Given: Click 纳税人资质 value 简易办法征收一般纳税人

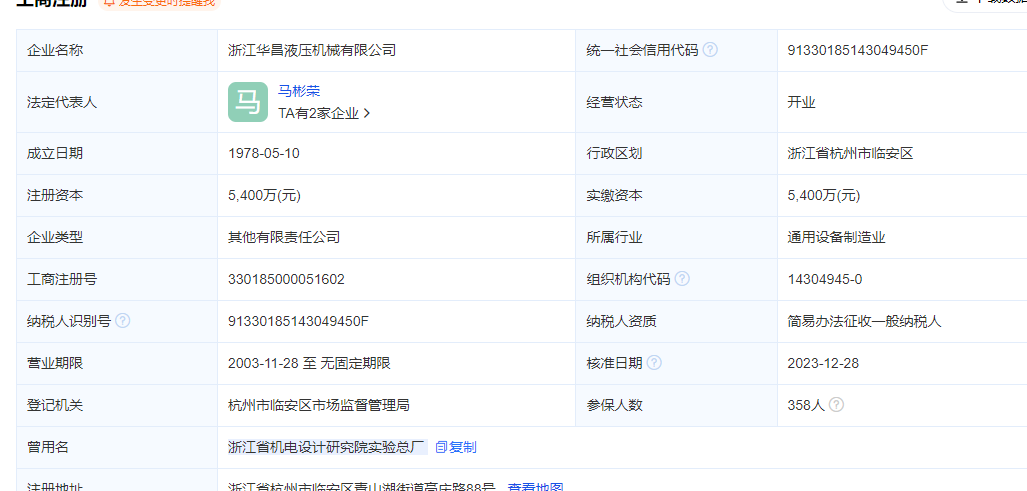Looking at the screenshot, I should click(x=865, y=321).
